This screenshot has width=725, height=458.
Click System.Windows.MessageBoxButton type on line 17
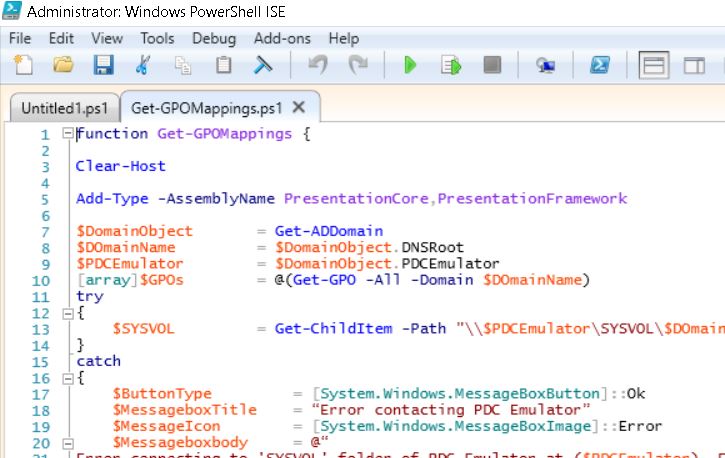(x=460, y=393)
